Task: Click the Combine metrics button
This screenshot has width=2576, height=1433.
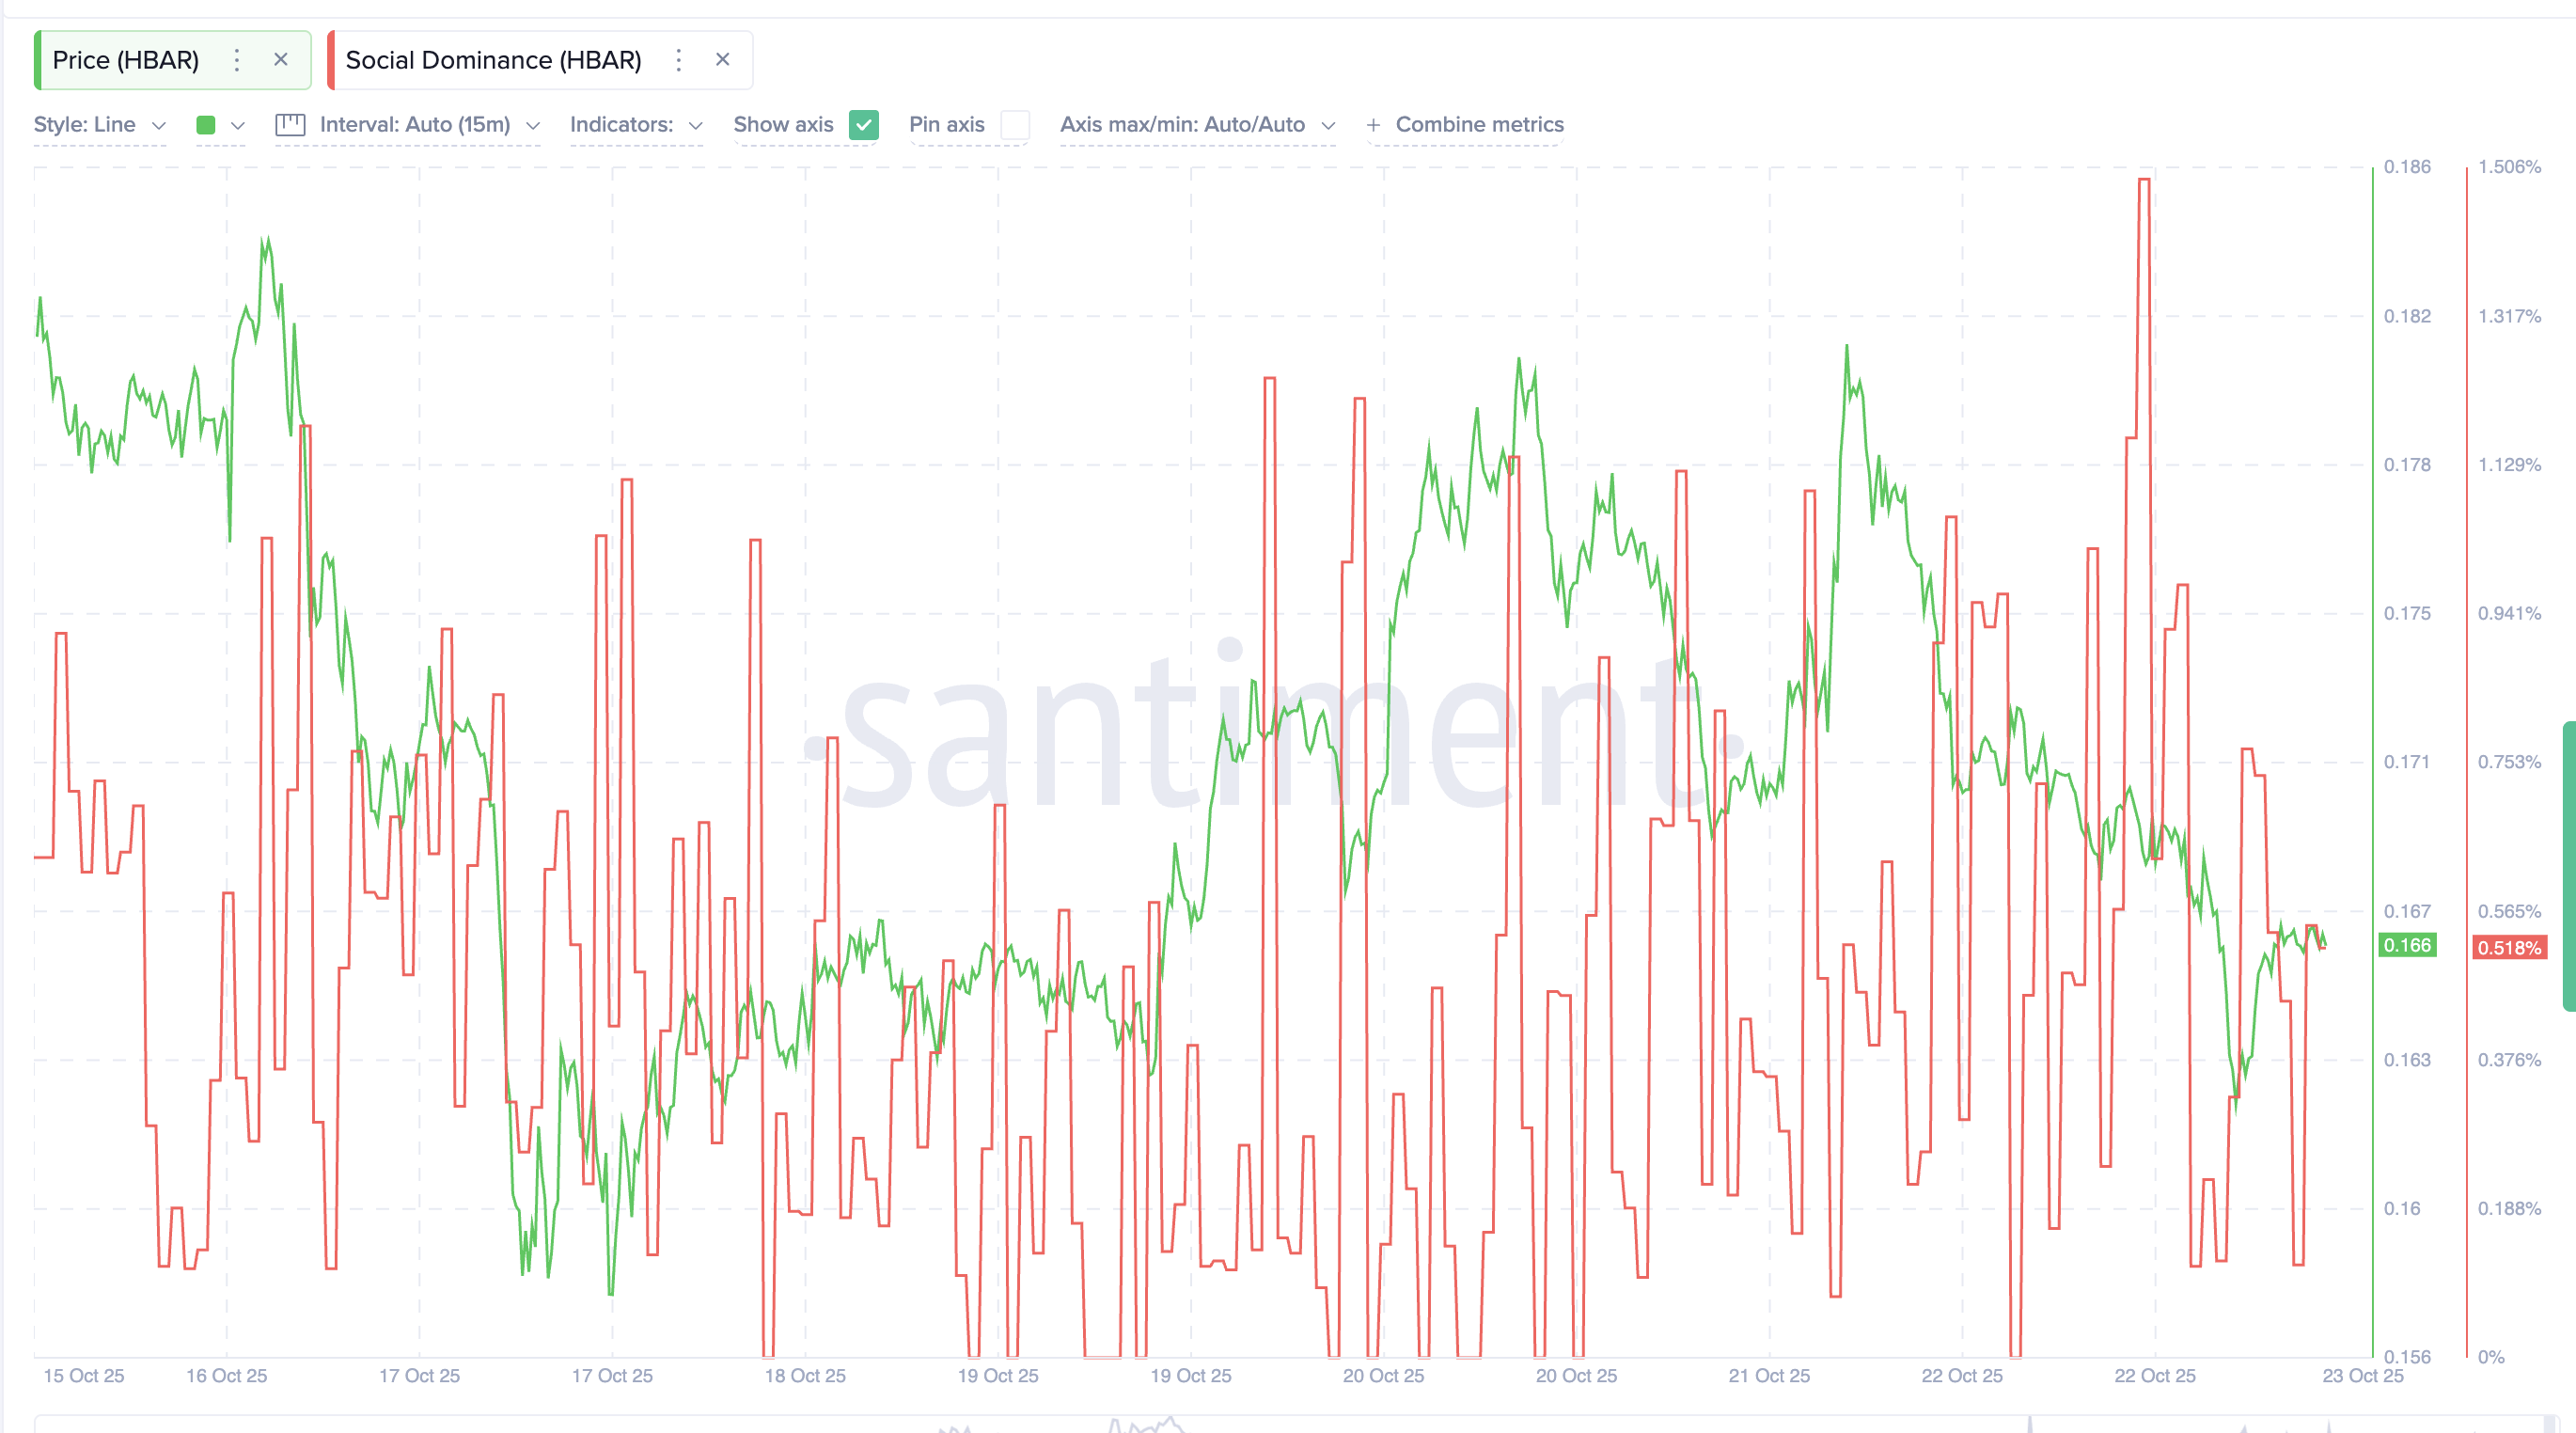Action: [1479, 125]
